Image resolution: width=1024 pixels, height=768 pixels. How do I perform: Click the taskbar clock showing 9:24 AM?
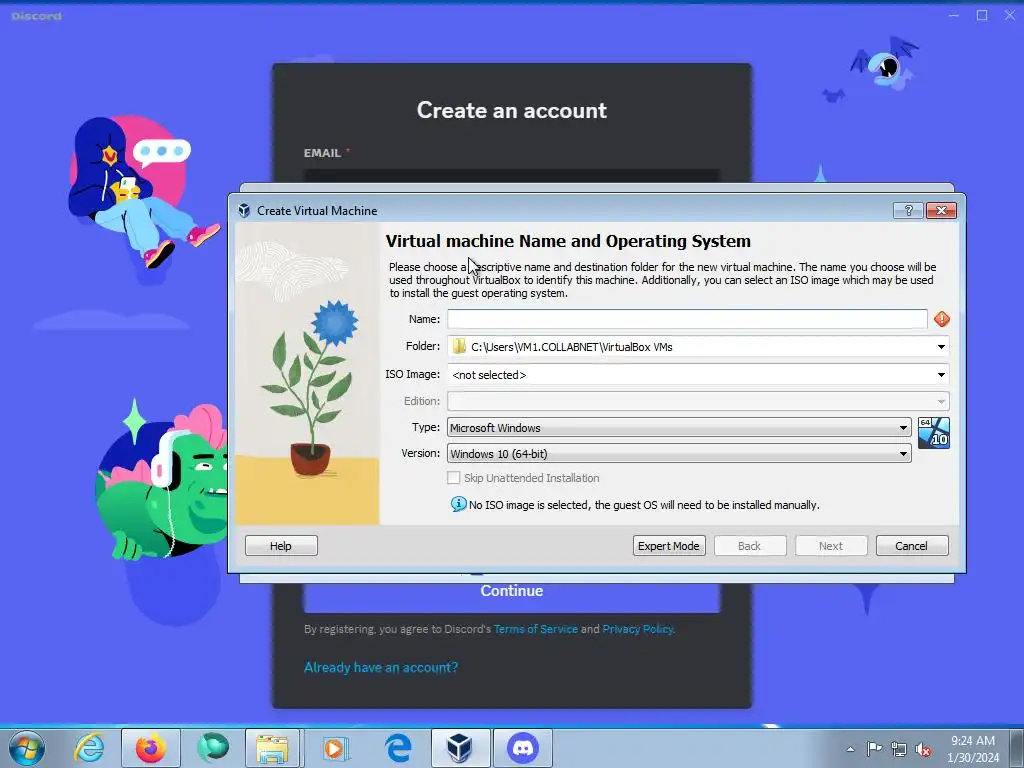[x=973, y=749]
